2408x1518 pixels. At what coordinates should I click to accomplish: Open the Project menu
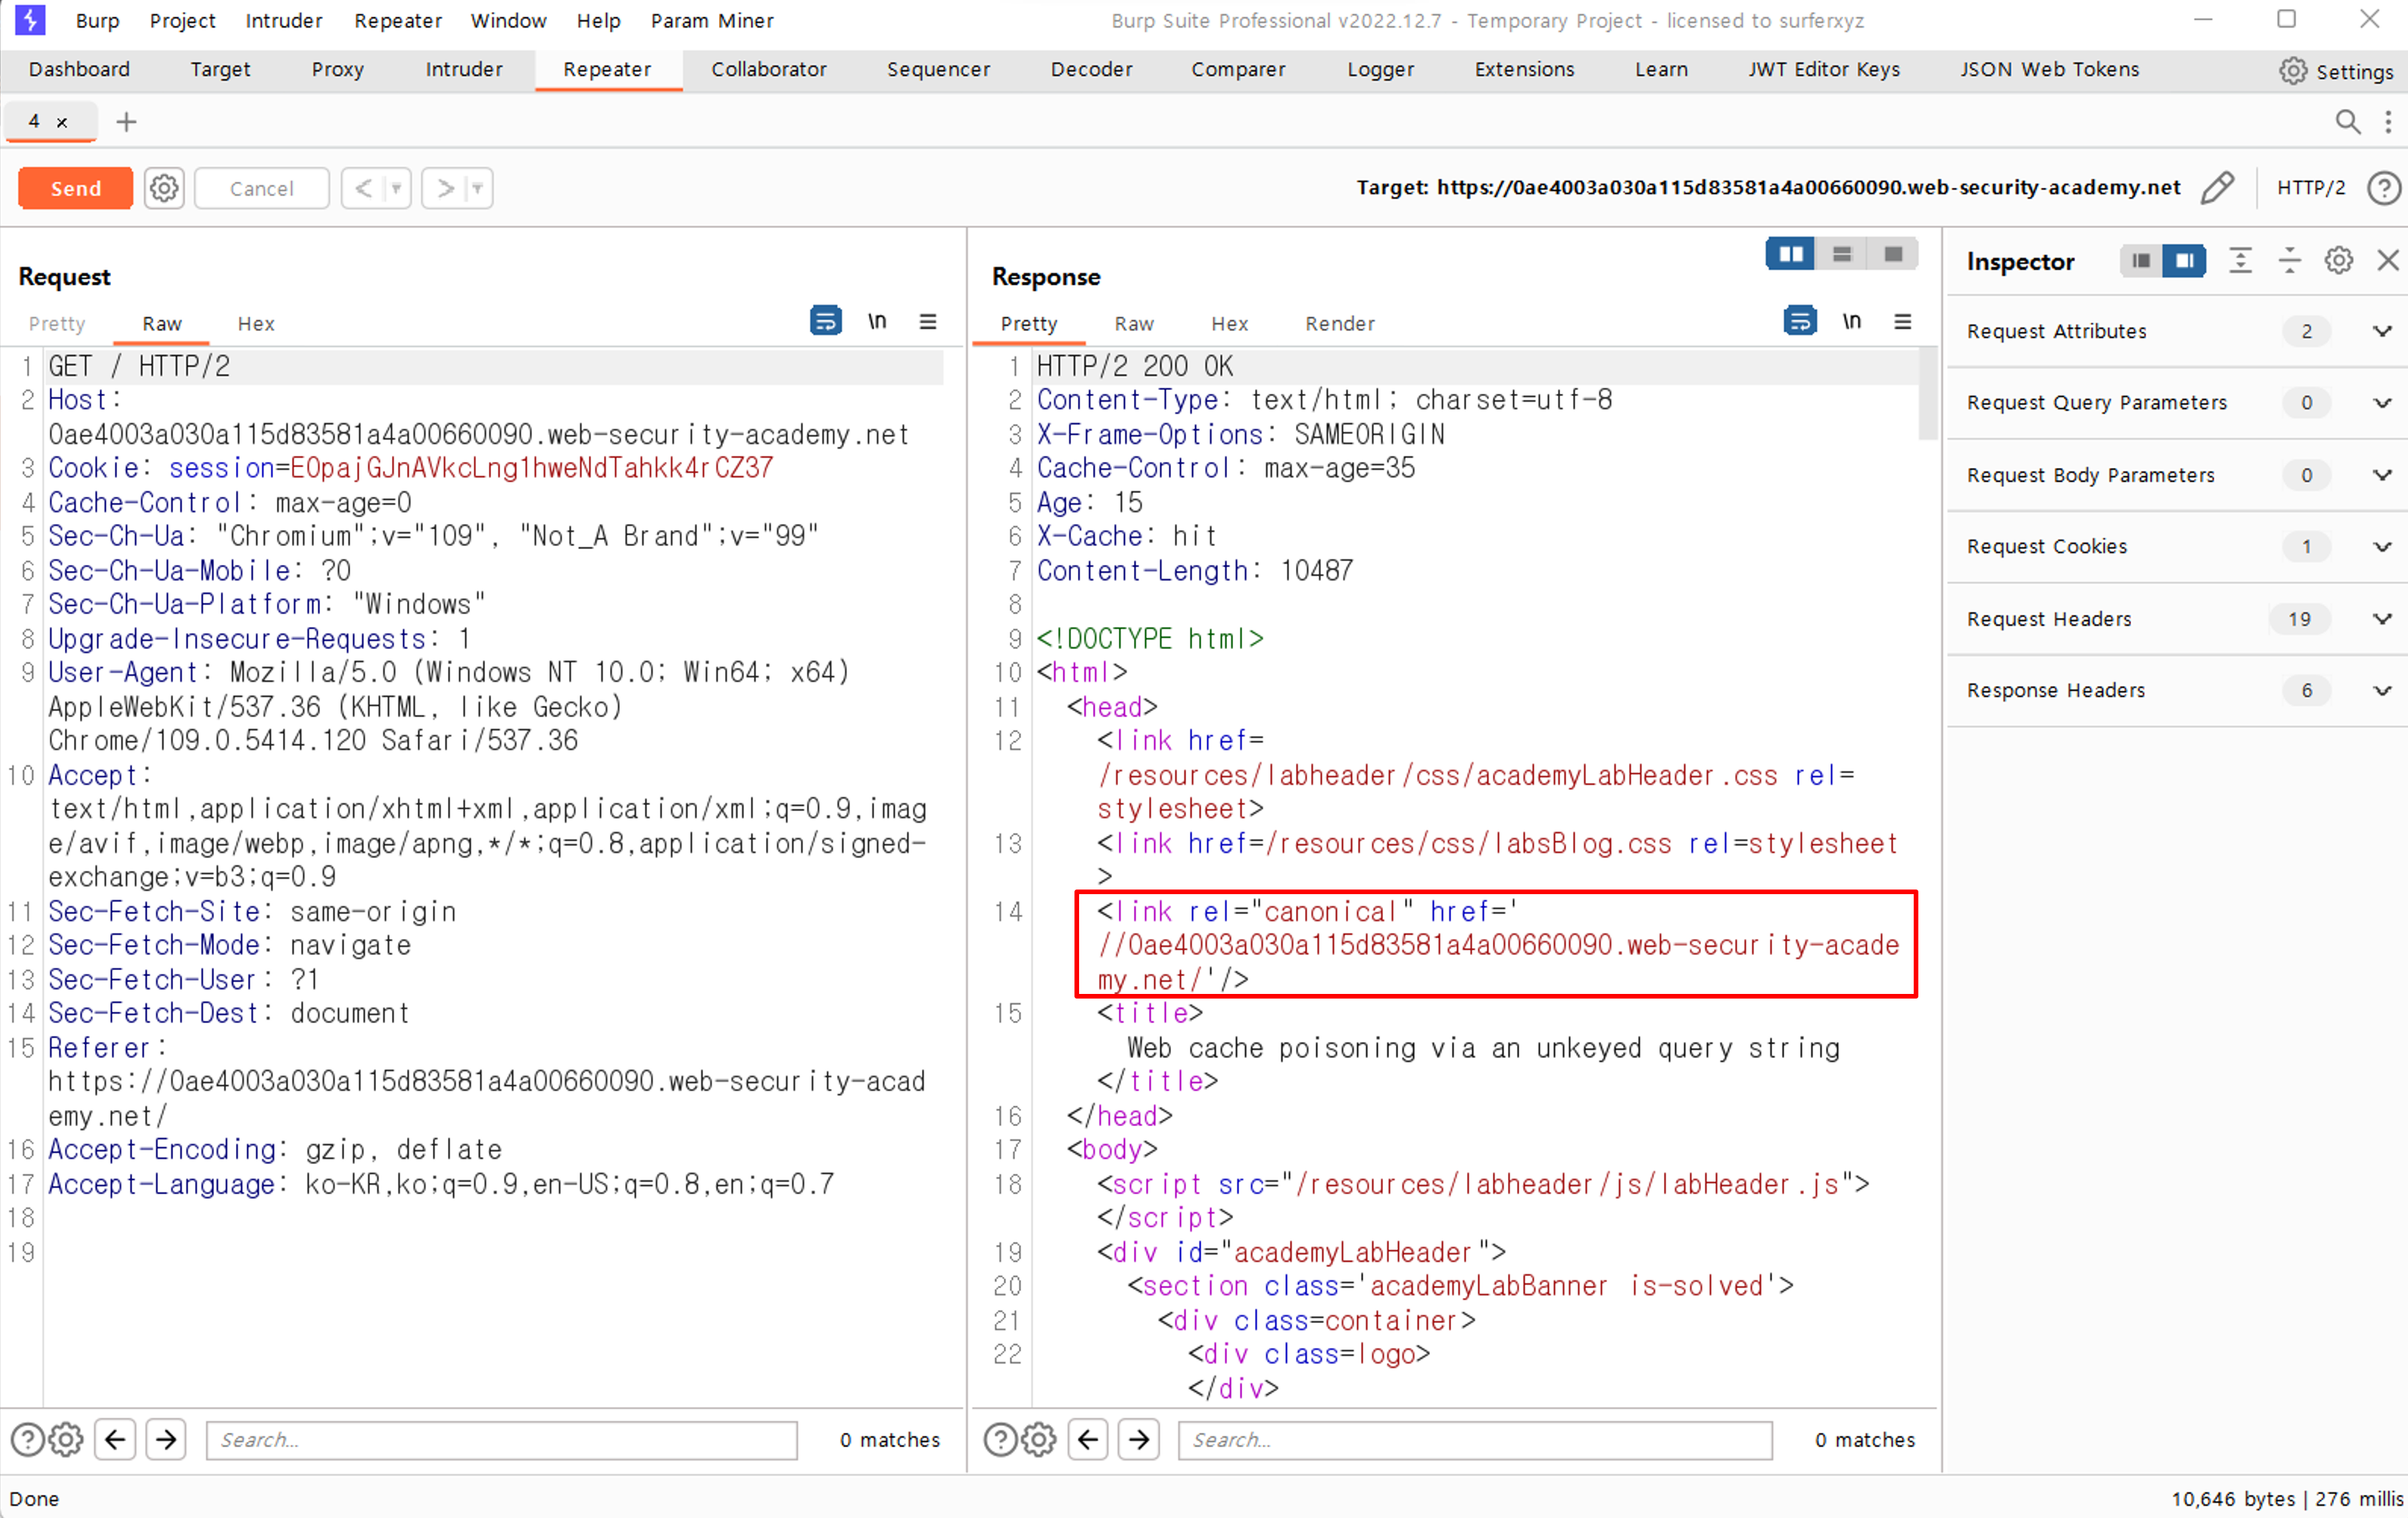pyautogui.click(x=182, y=20)
